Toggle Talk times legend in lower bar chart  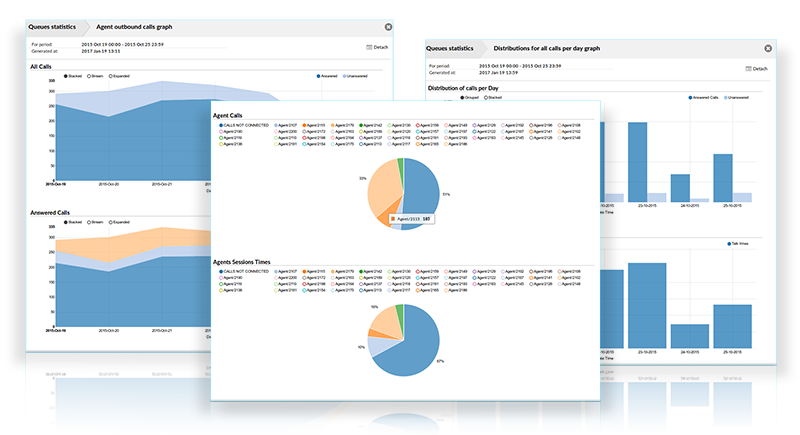(x=738, y=244)
